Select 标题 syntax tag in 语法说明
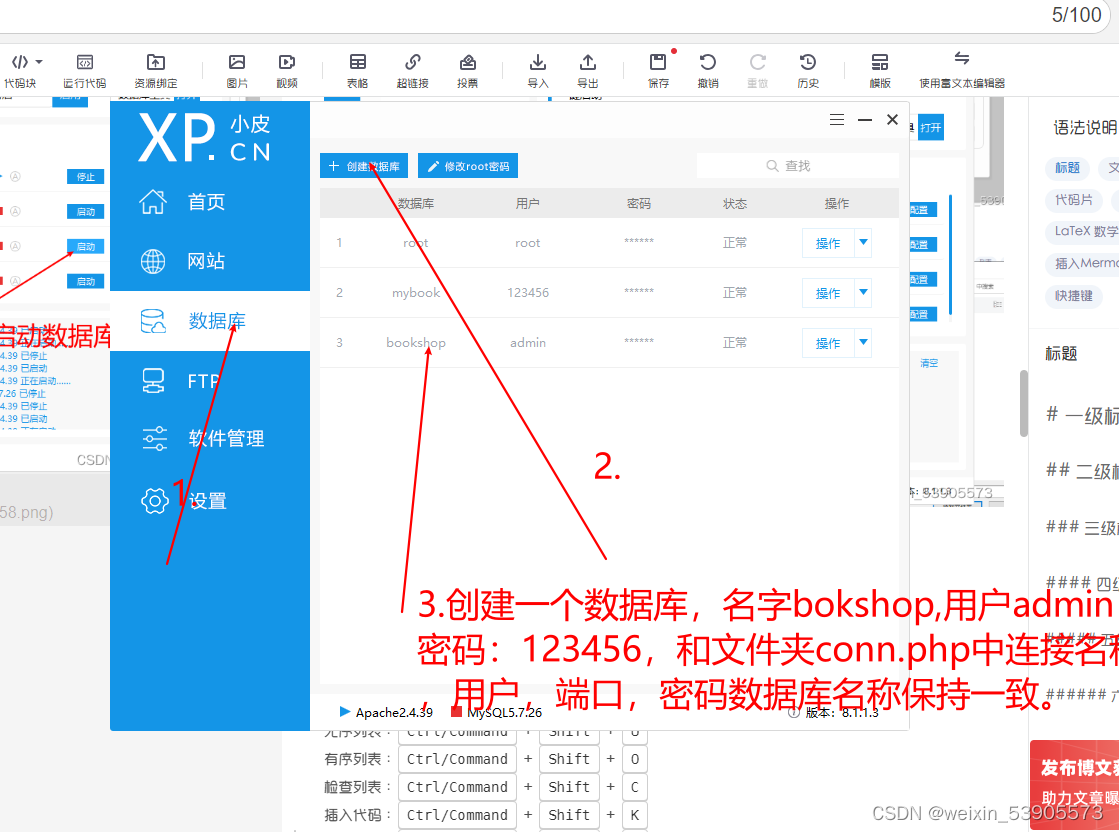The height and width of the screenshot is (832, 1119). click(x=1068, y=168)
